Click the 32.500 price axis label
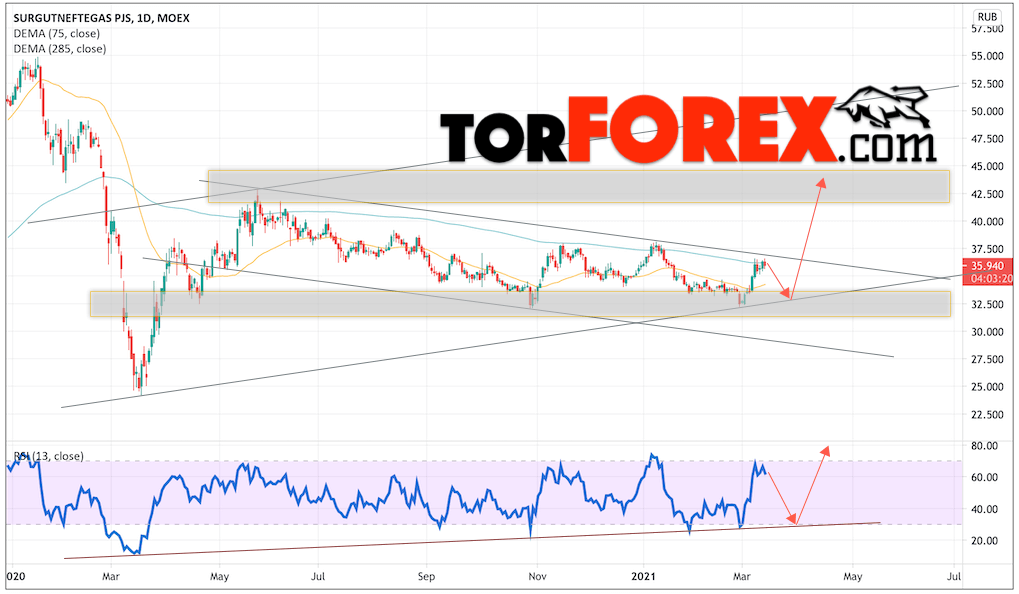This screenshot has width=1019, height=594. (x=987, y=304)
